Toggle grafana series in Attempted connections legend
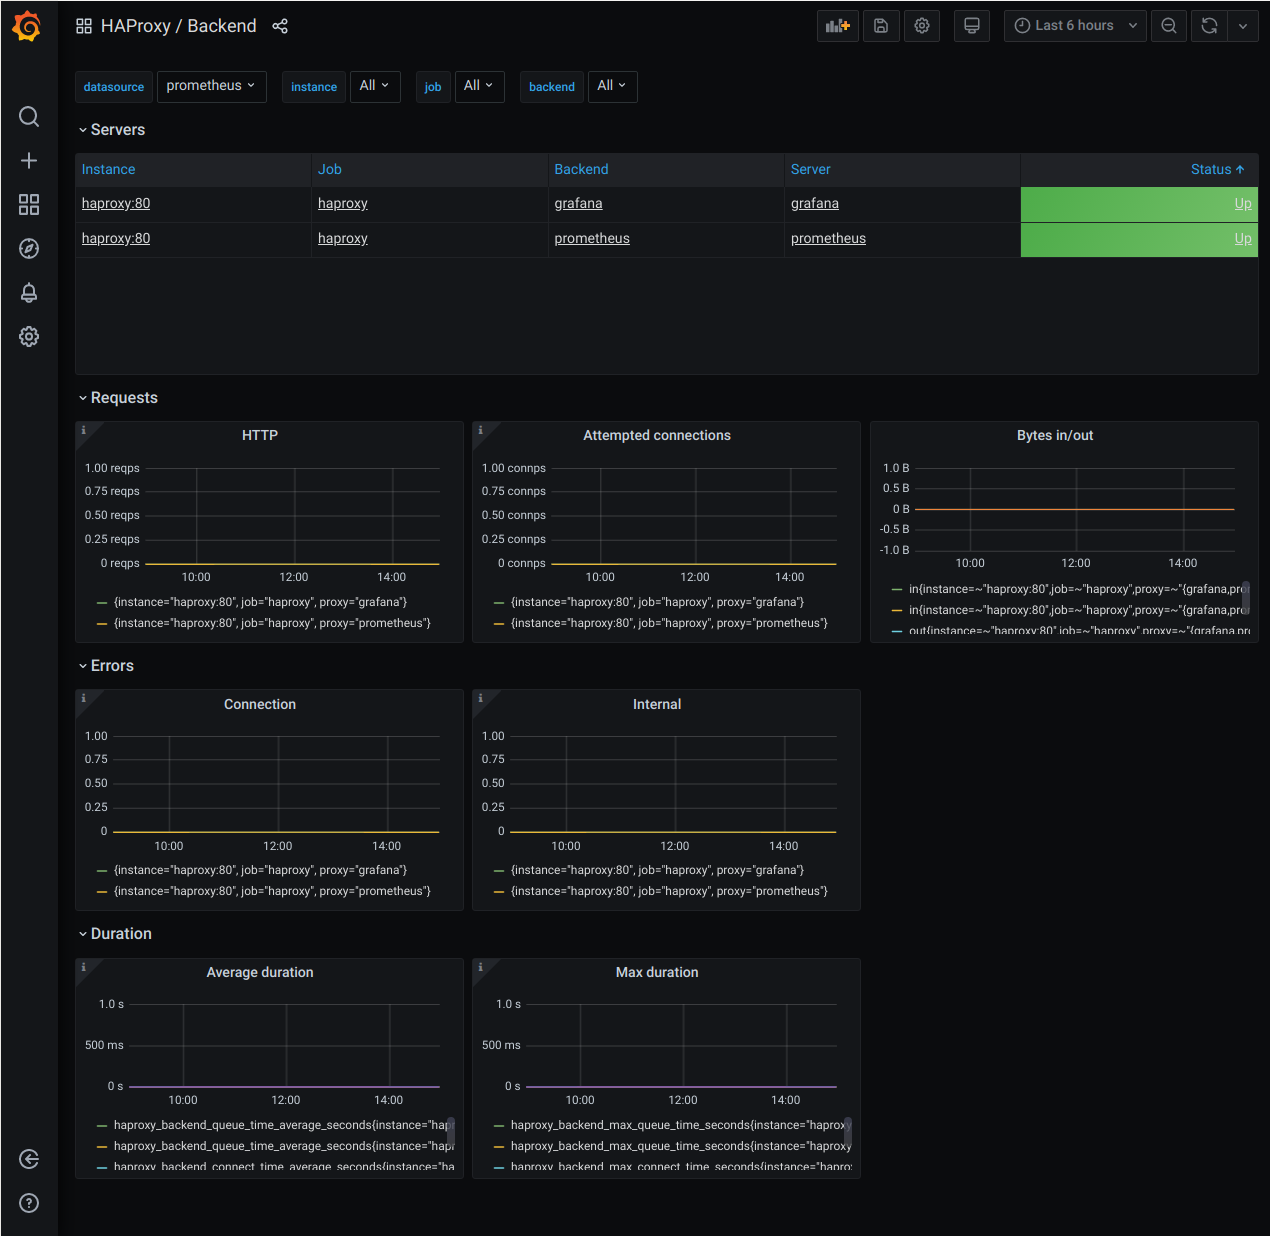 [x=657, y=603]
